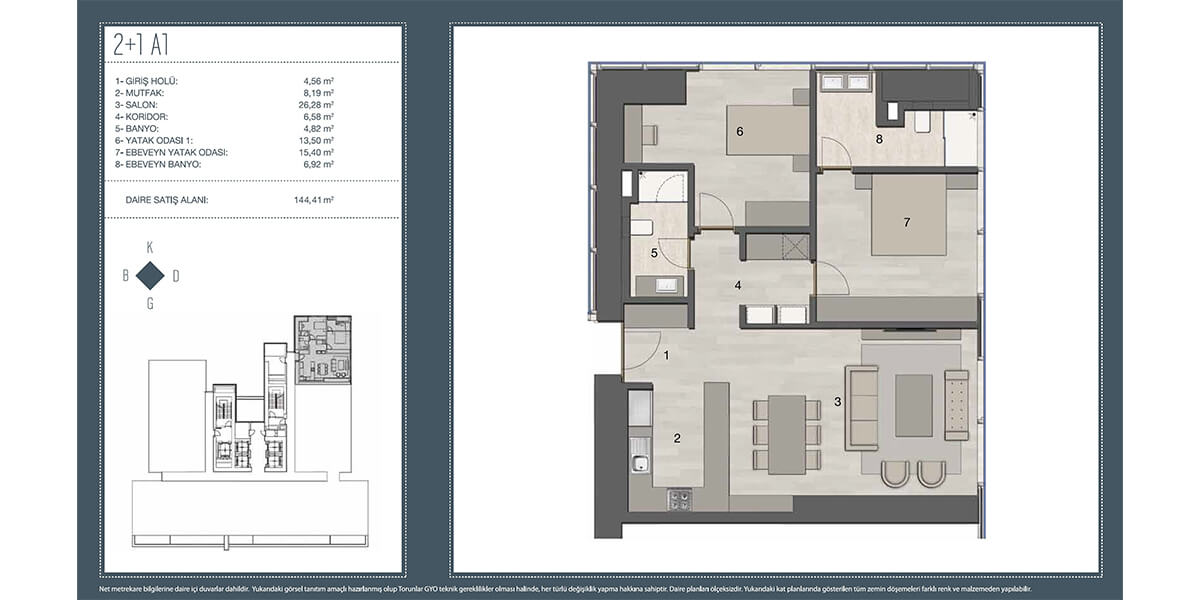Select the dining table in the salon
The width and height of the screenshot is (1200, 600).
click(787, 435)
